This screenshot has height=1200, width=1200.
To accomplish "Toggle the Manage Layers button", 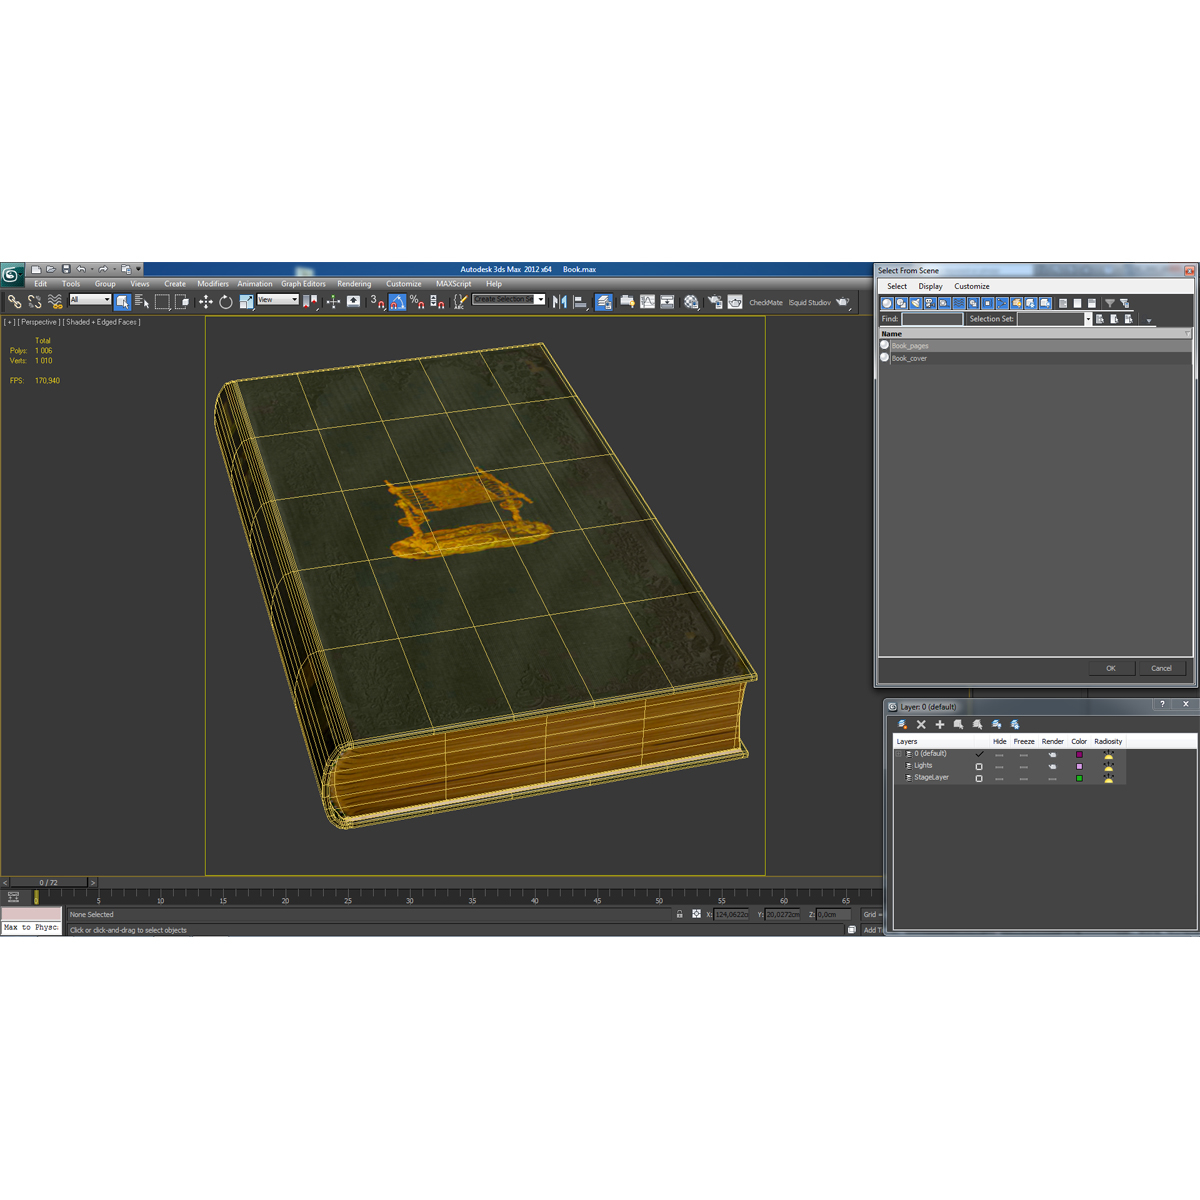I will point(604,301).
